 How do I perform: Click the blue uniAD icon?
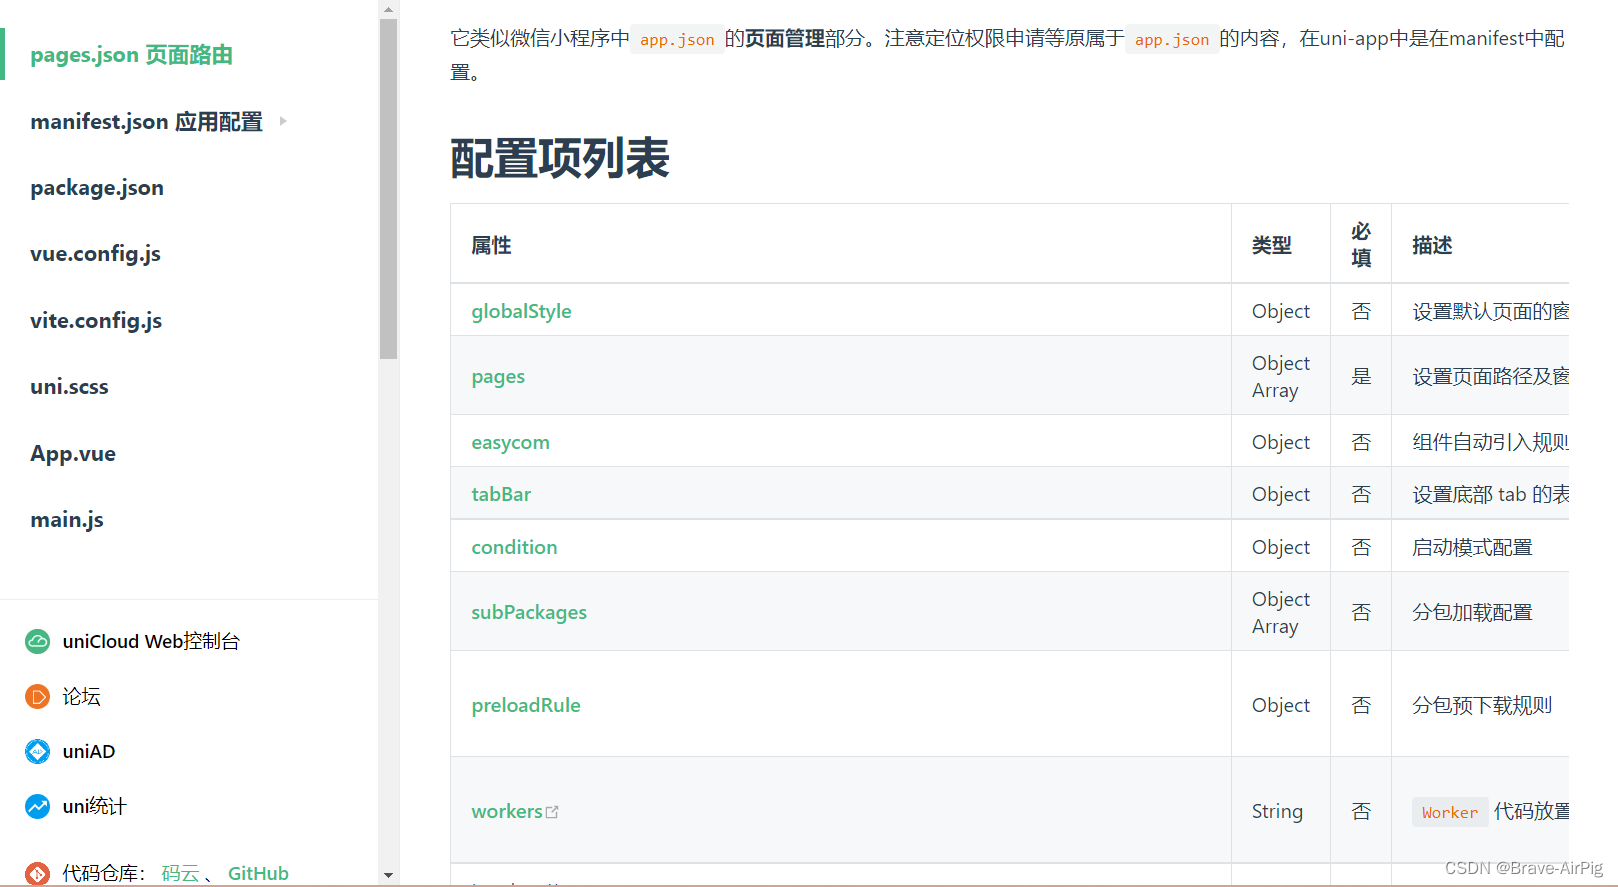click(37, 751)
